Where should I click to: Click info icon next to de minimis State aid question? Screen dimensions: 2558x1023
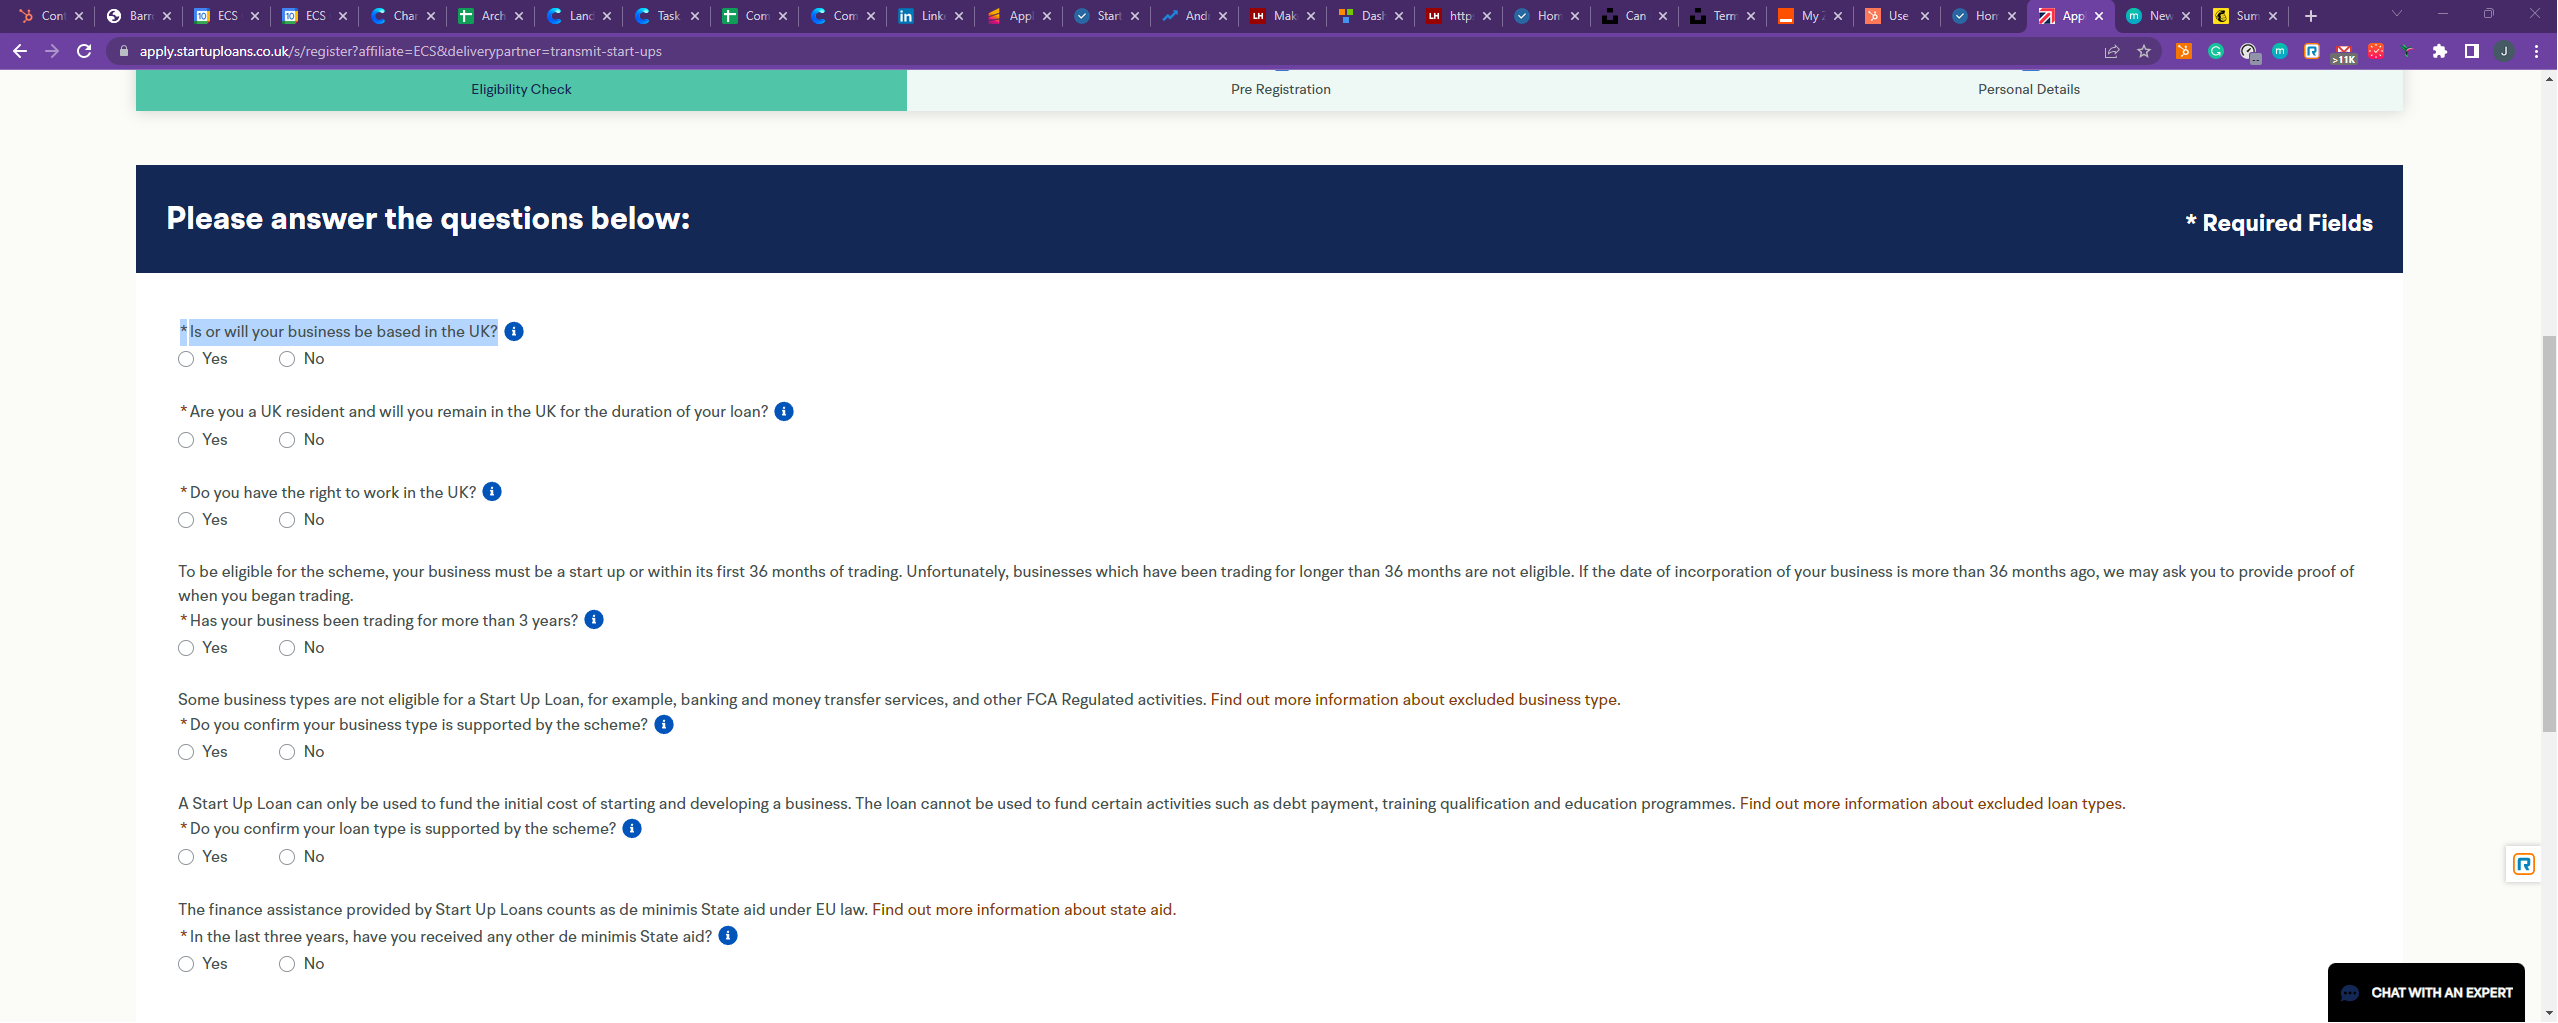pos(728,936)
